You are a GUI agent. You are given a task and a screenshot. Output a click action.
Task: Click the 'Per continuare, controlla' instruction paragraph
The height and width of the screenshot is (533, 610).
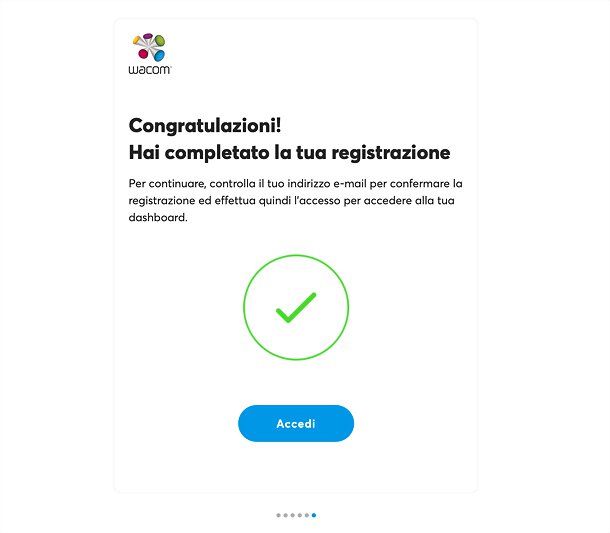pos(295,200)
